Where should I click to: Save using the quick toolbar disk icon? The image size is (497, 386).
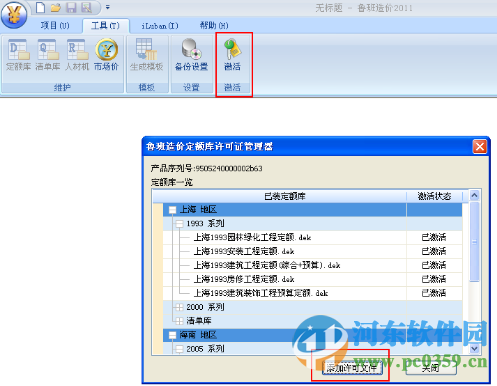coord(71,7)
